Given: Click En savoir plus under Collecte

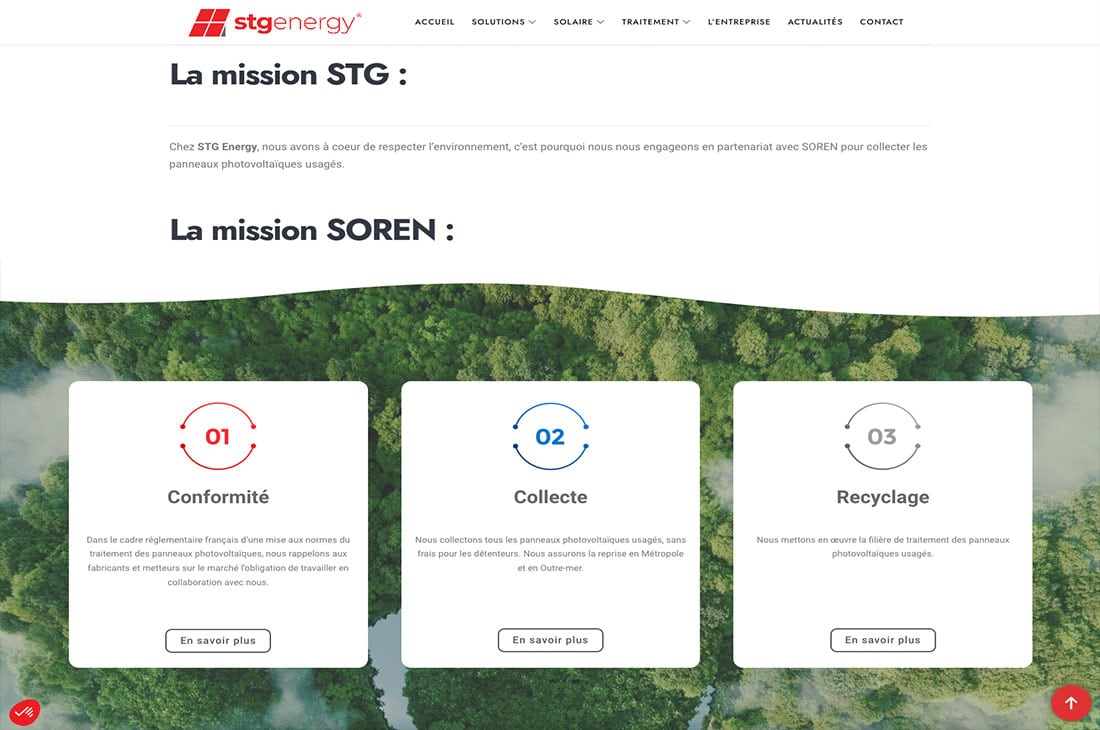Looking at the screenshot, I should point(550,640).
